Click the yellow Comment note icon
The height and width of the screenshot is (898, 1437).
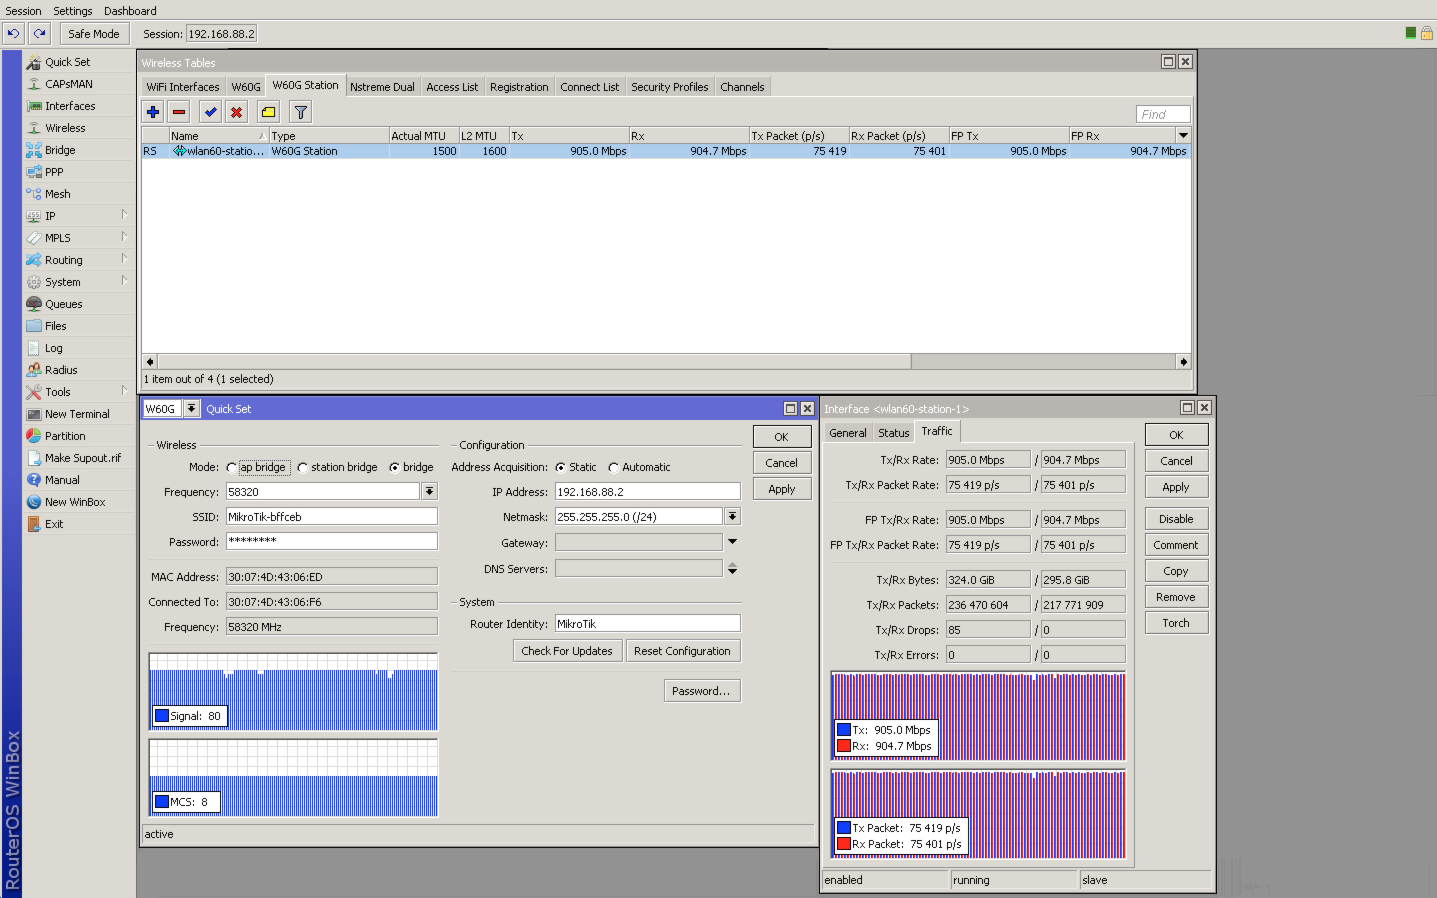tap(268, 112)
